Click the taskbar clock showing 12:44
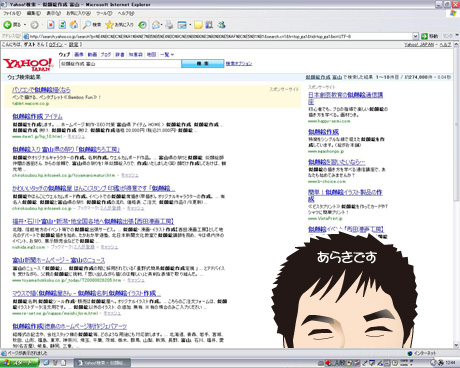This screenshot has height=368, width=460. 450,362
